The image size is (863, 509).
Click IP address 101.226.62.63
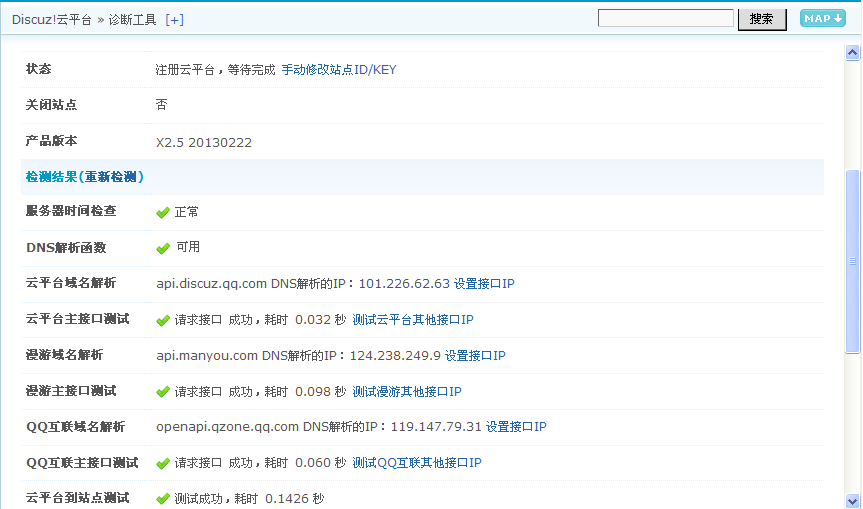pos(404,283)
